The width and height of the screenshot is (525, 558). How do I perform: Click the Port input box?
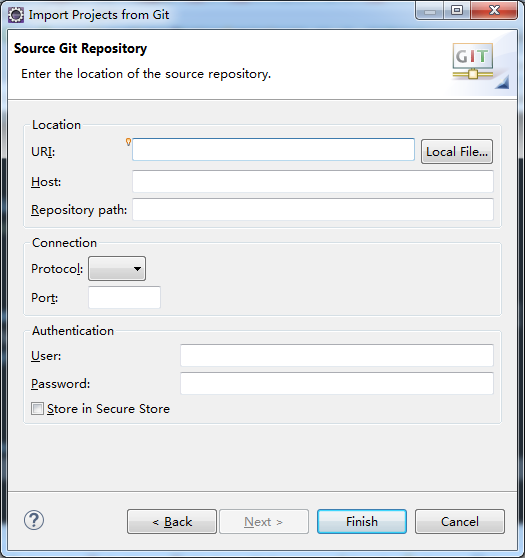tap(125, 297)
